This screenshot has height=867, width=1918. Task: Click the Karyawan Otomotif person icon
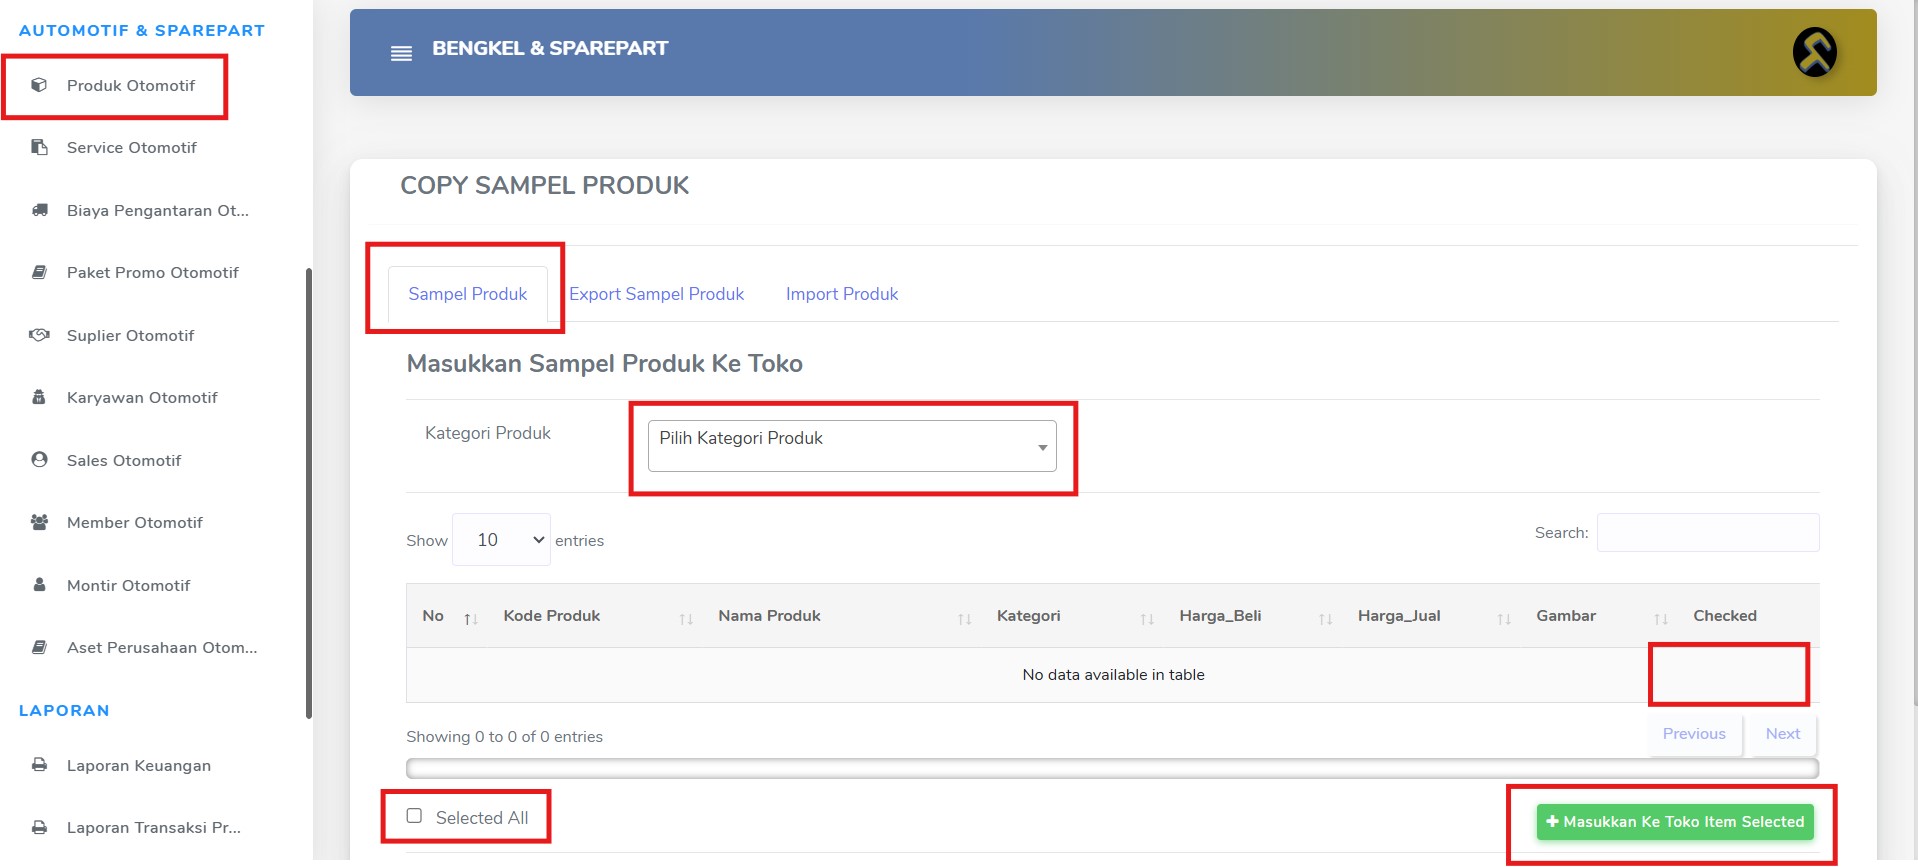click(x=39, y=397)
